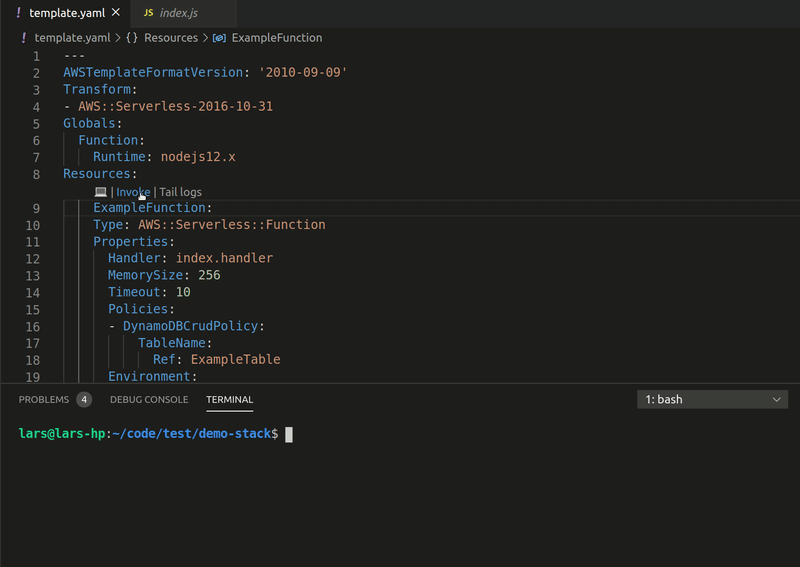
Task: Click the AWSTemplateFormatVersion key on line 2
Action: point(153,72)
